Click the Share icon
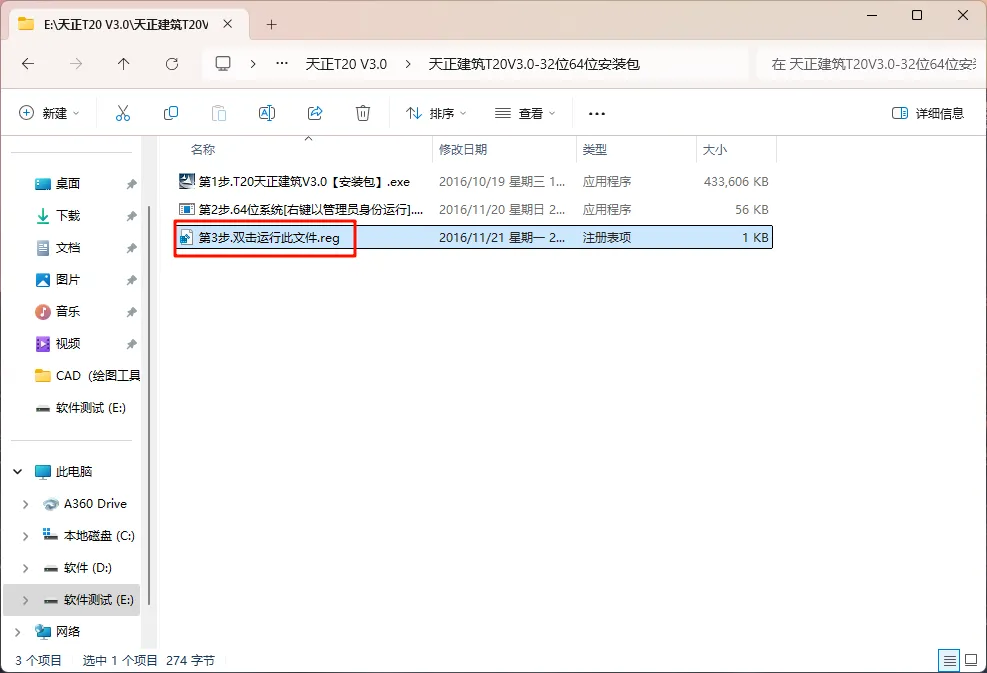987x673 pixels. pos(315,113)
